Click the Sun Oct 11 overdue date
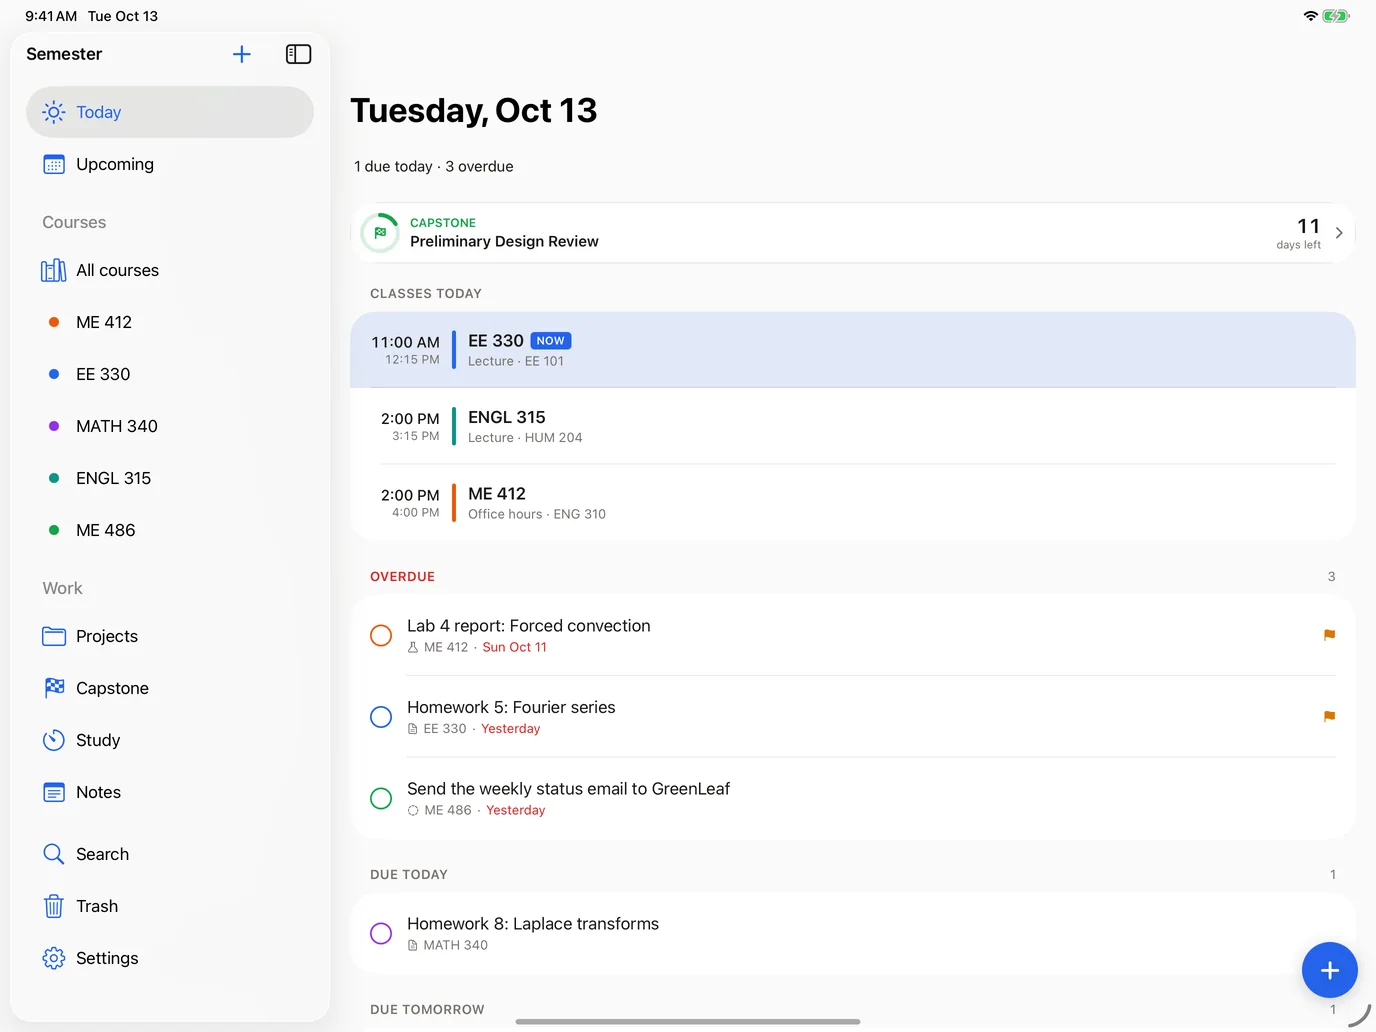The width and height of the screenshot is (1376, 1032). point(514,647)
